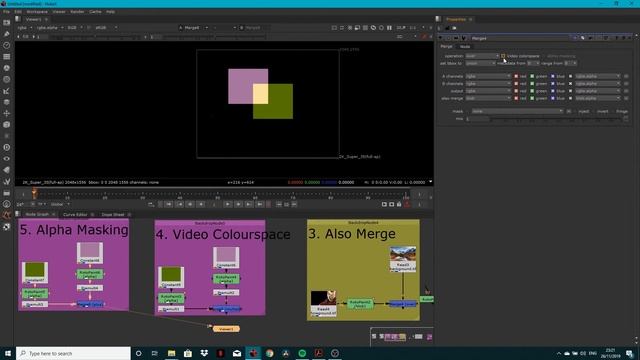Open the Color nodes toolbar icon
The height and width of the screenshot is (360, 640).
7,68
